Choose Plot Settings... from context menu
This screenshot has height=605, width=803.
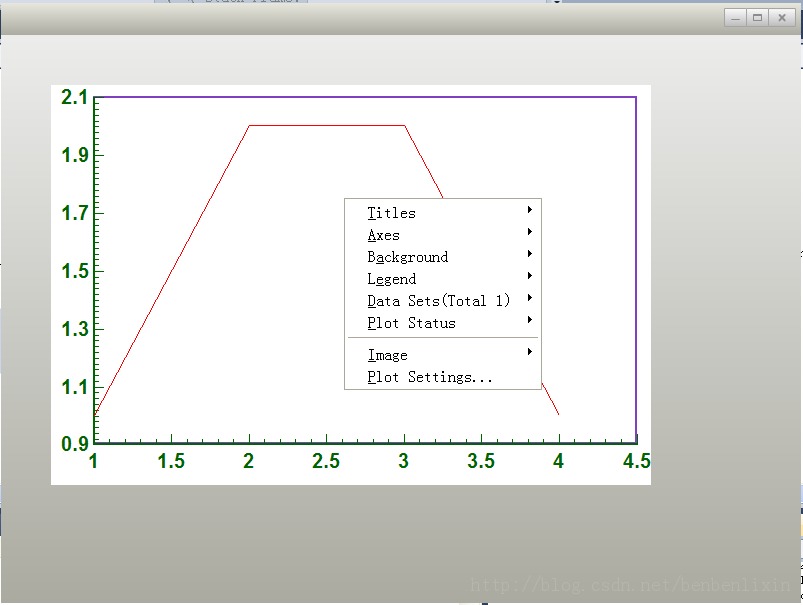[442, 377]
